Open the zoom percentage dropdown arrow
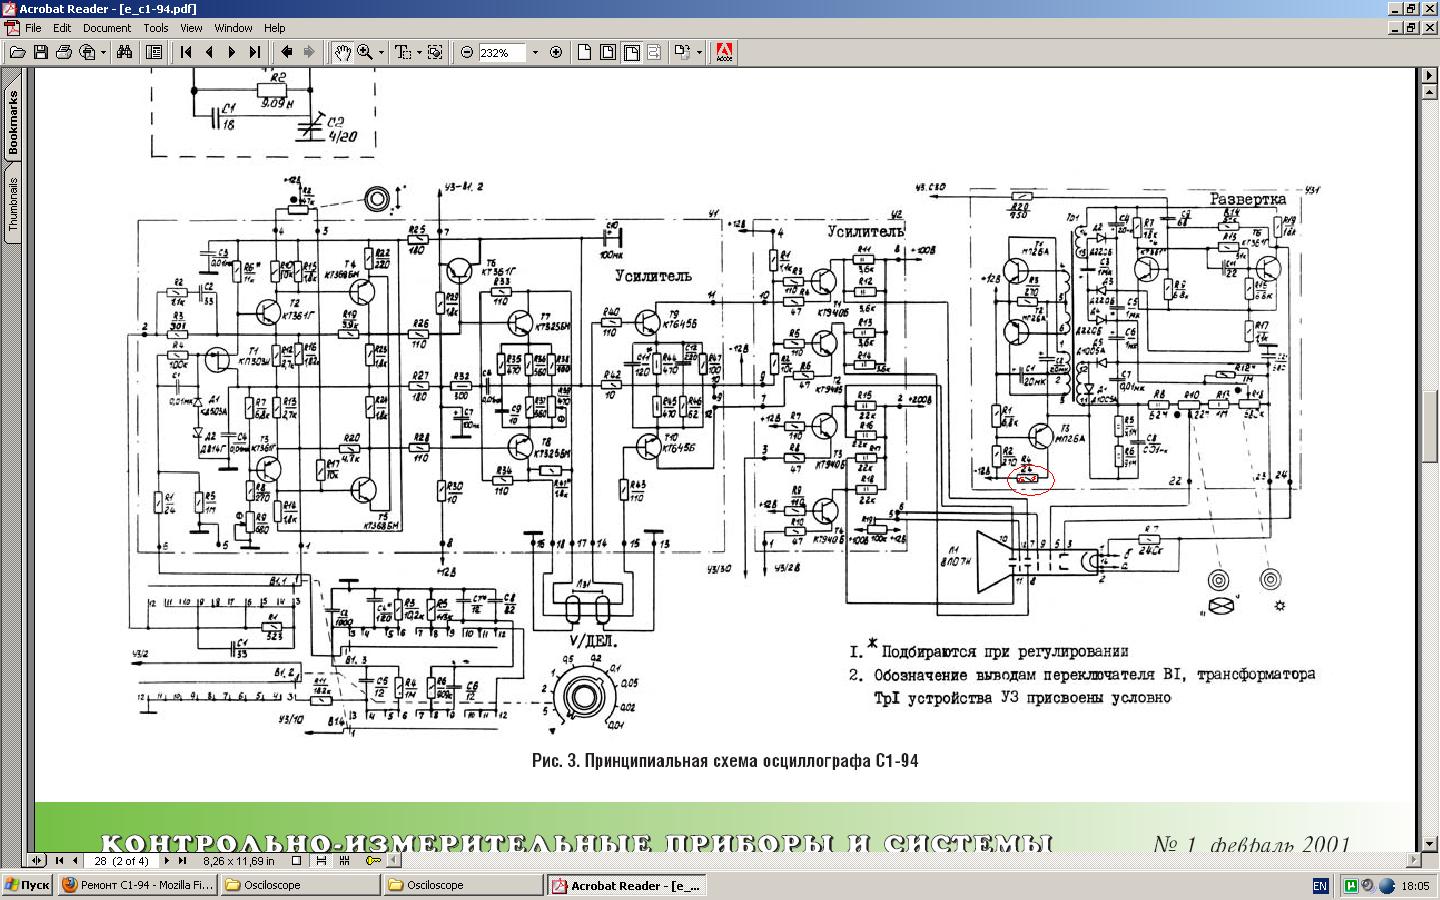Viewport: 1440px width, 900px height. 535,52
